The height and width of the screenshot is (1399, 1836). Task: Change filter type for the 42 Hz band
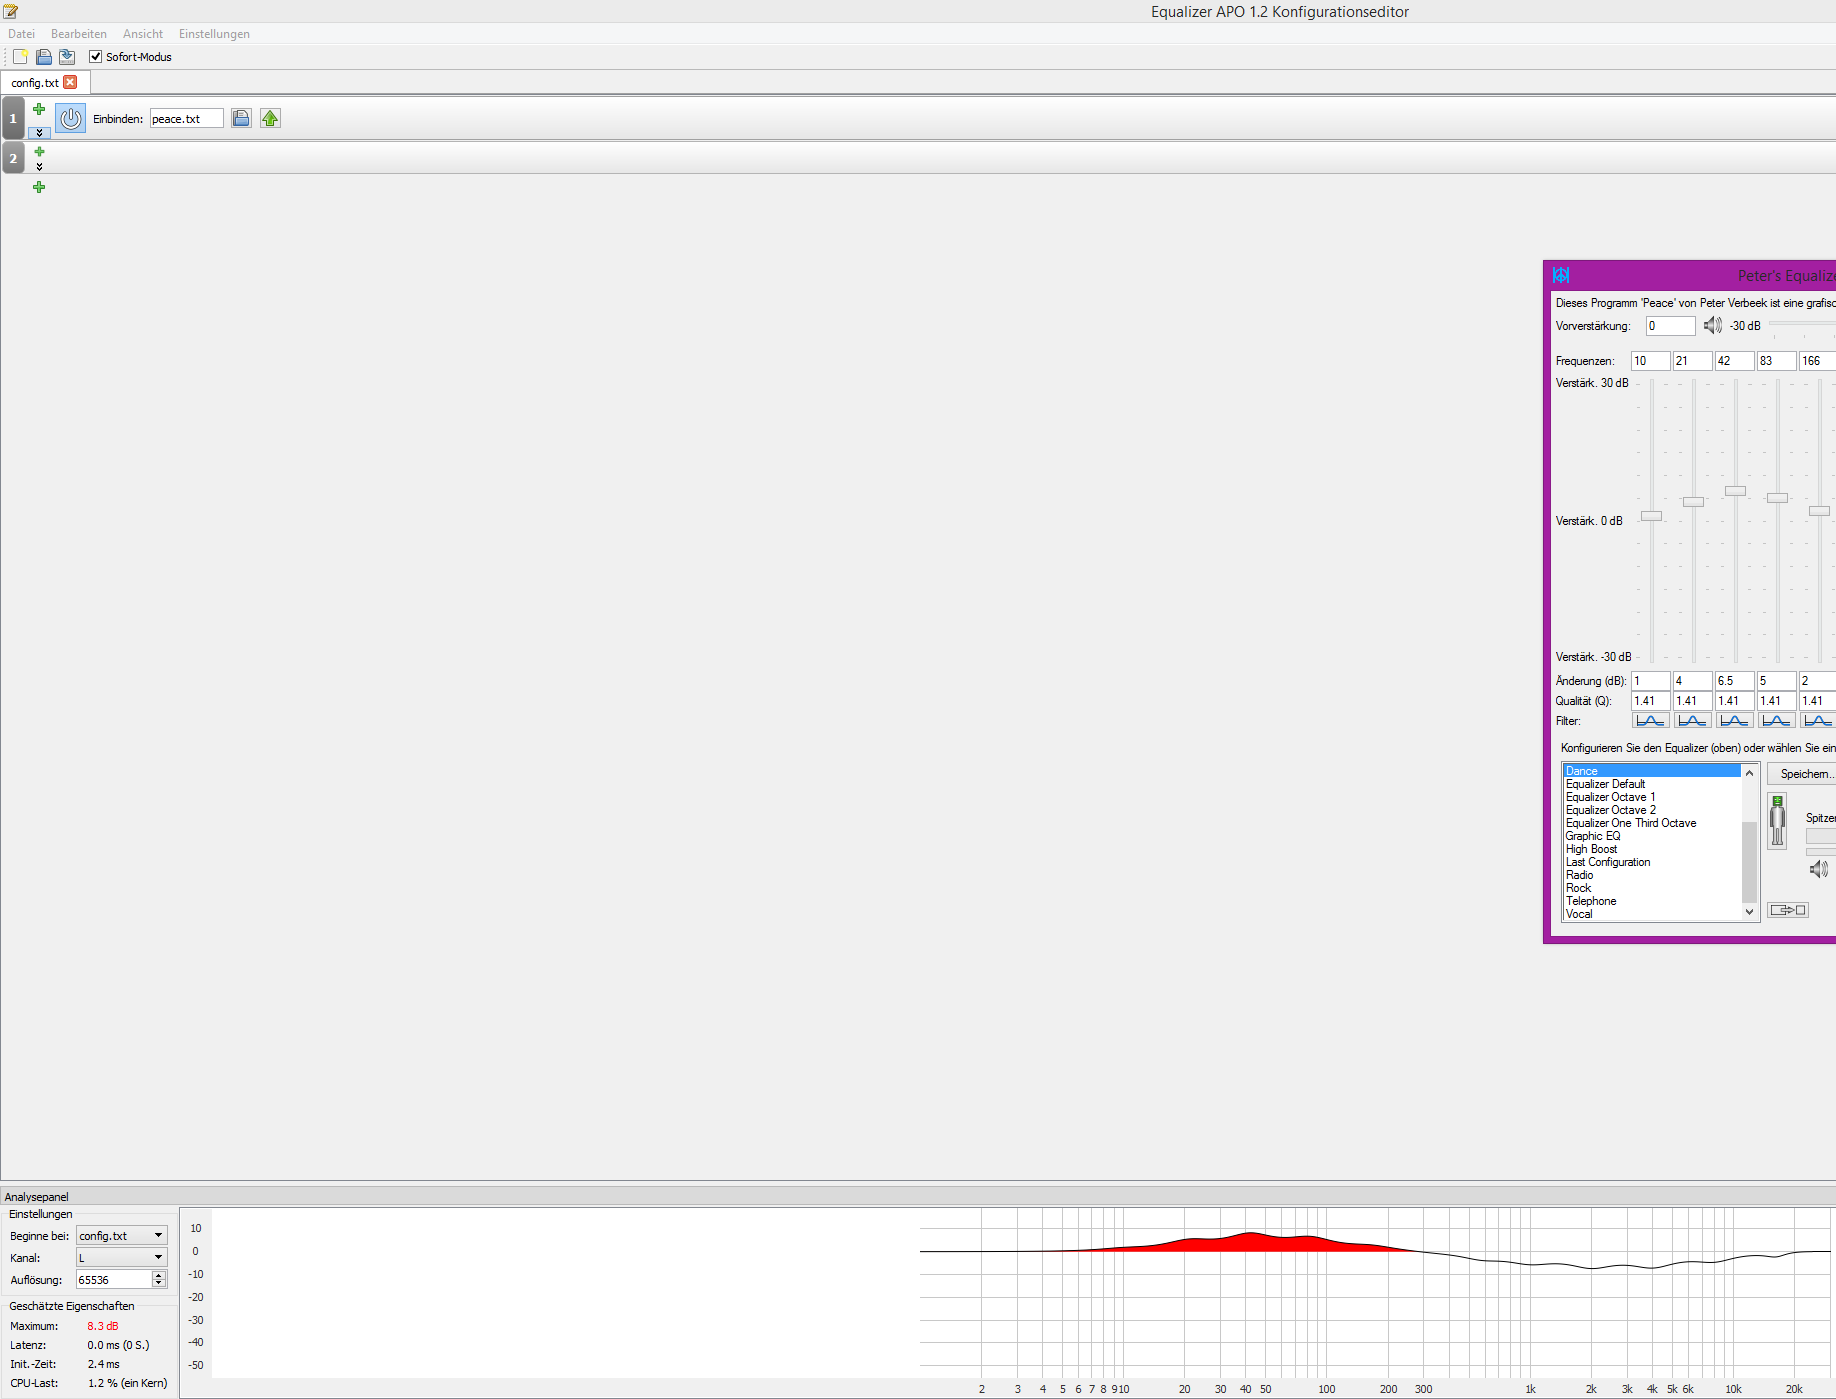(x=1734, y=721)
